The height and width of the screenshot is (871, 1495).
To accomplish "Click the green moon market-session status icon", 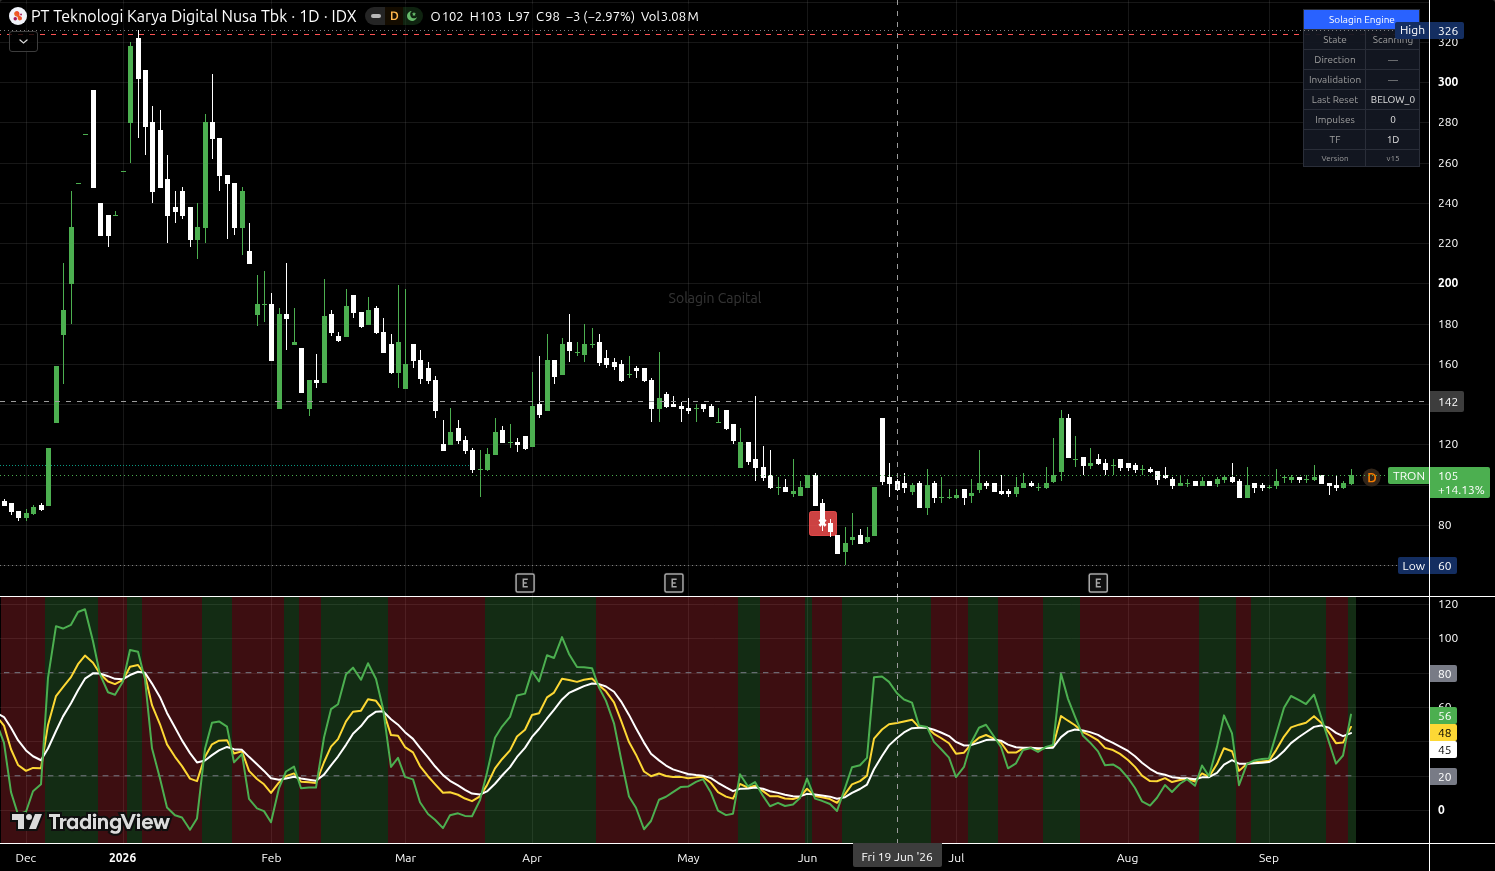I will coord(411,16).
